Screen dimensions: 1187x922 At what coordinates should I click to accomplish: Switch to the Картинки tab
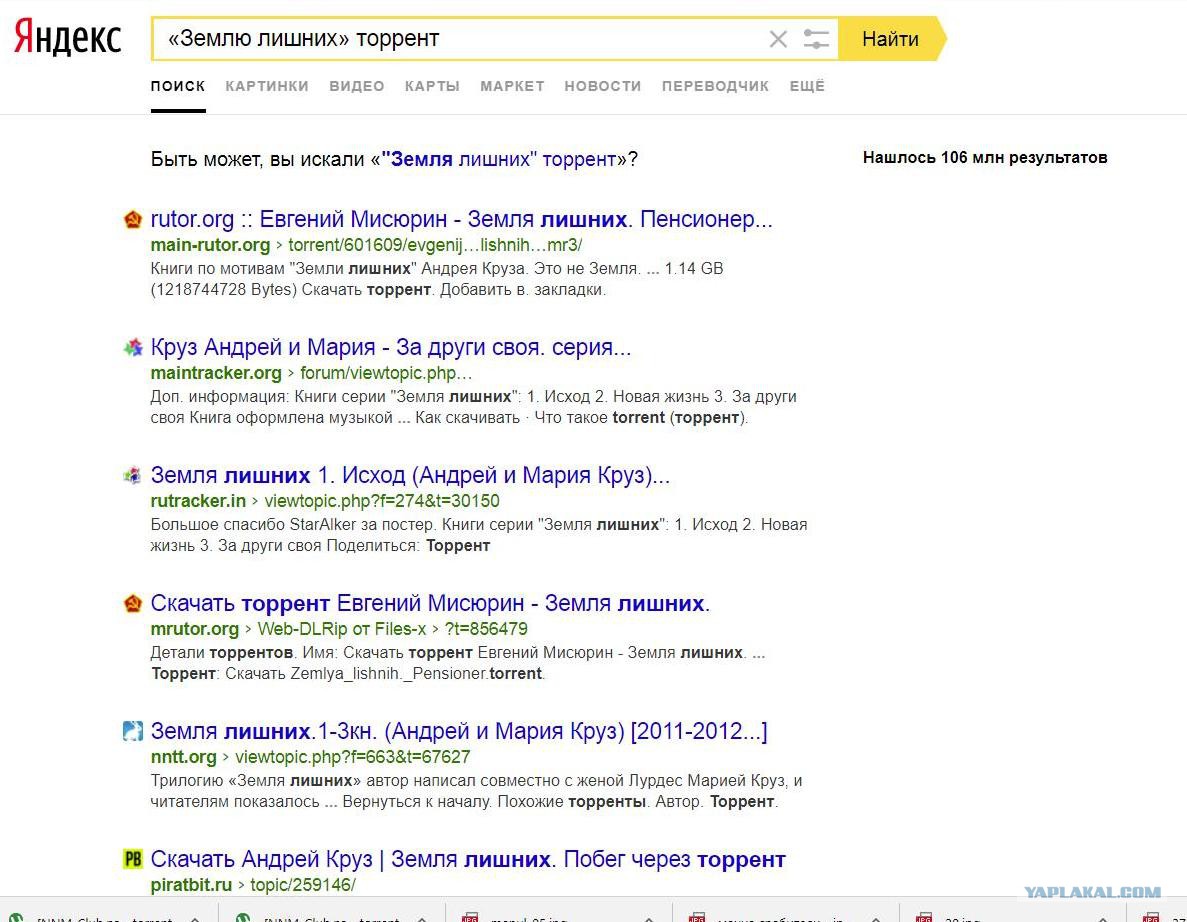point(267,86)
